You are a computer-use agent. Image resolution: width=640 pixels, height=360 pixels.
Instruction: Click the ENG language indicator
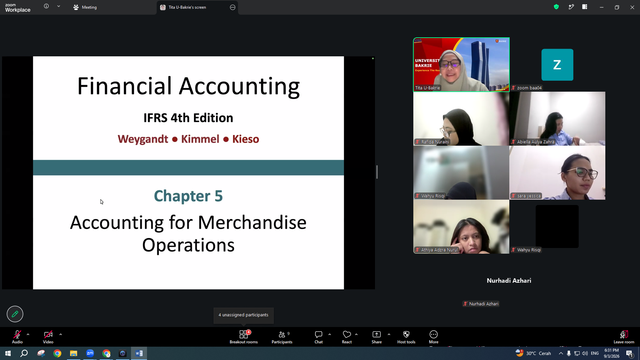coord(595,353)
